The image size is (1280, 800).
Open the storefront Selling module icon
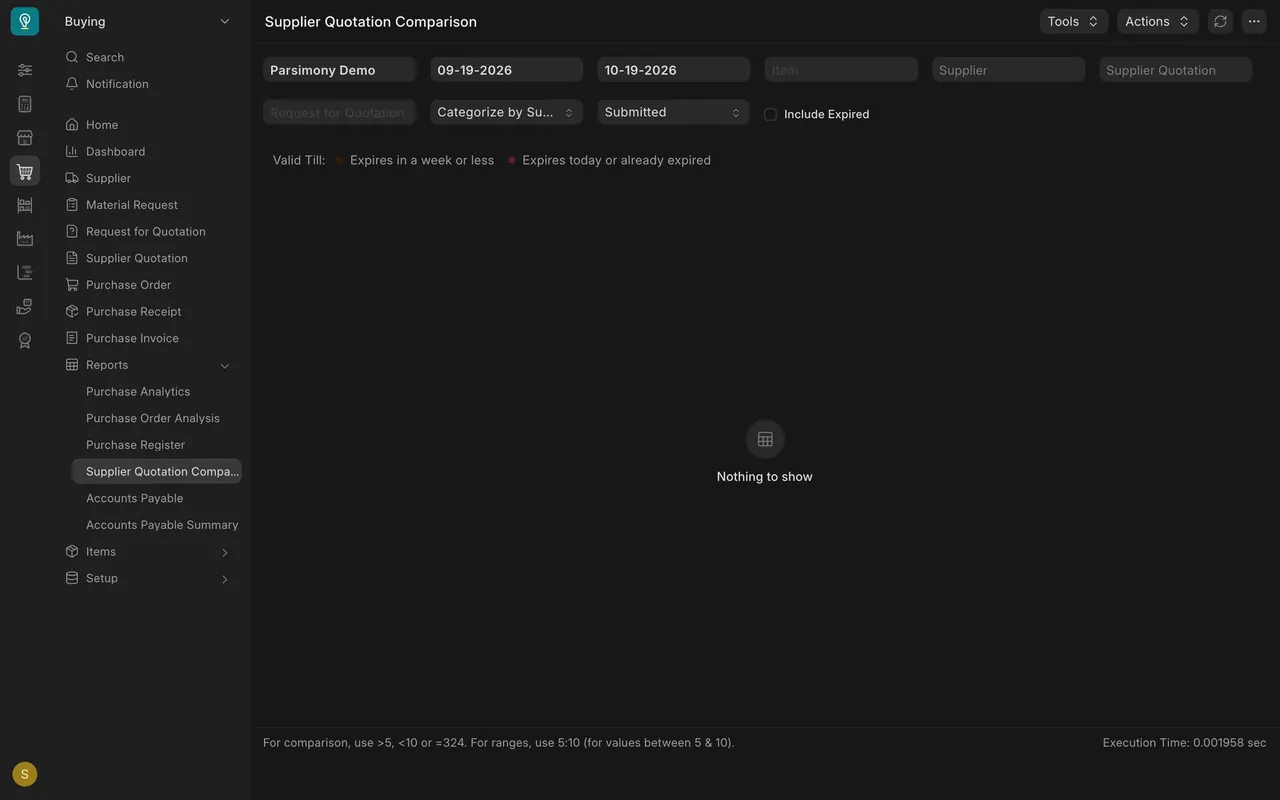(25, 138)
